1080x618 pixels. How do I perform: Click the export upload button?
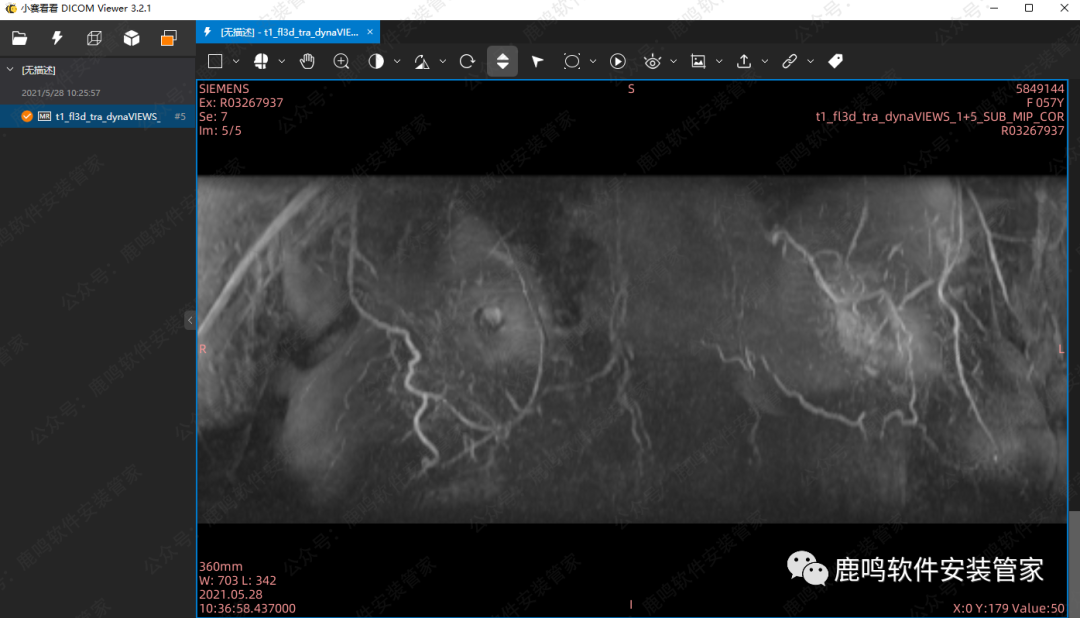coord(744,61)
